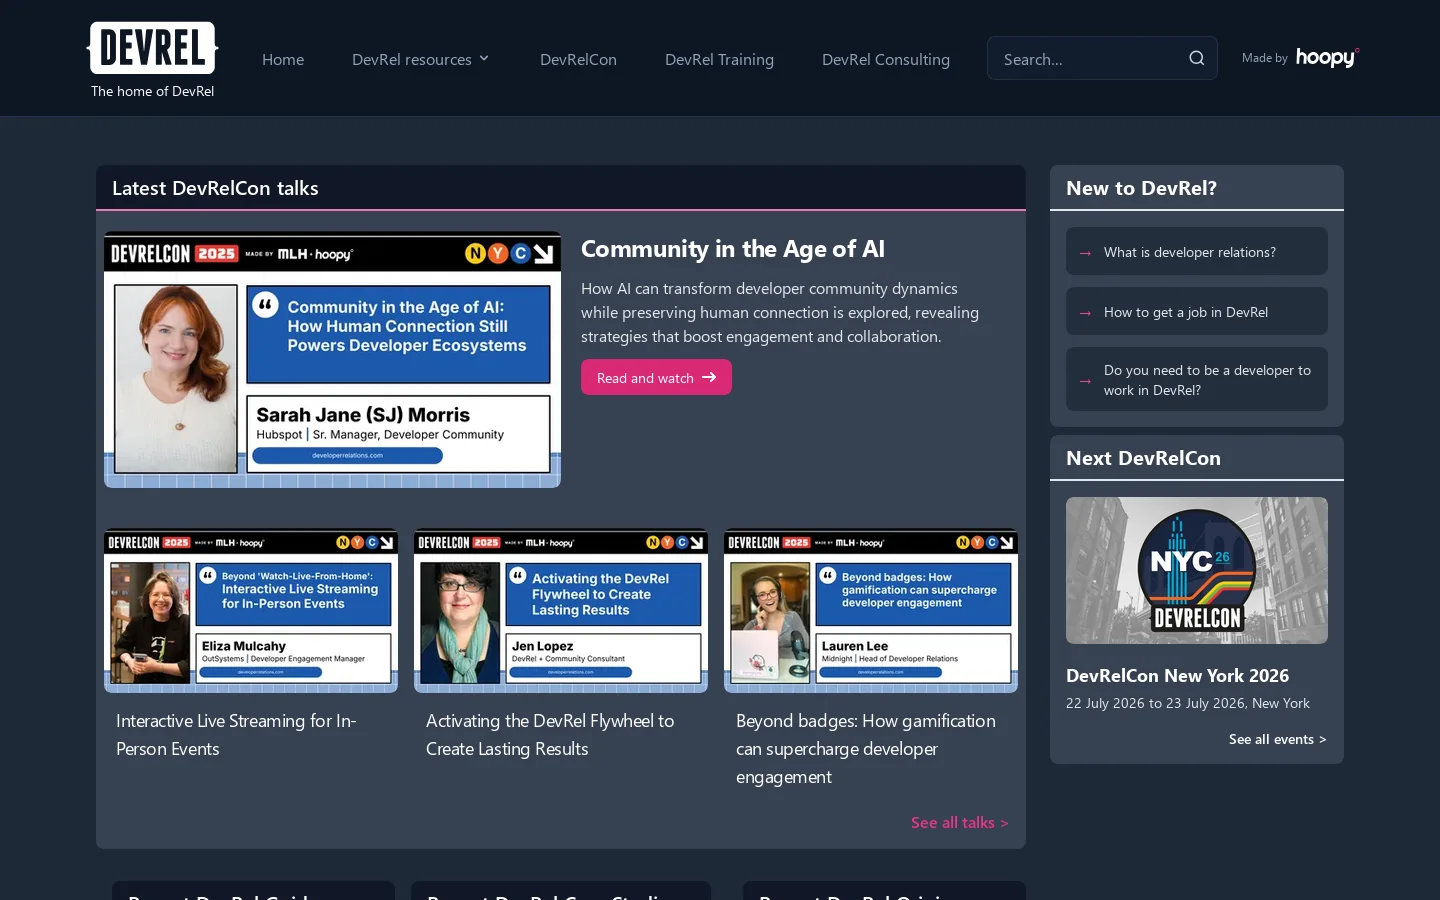
Task: Open DevRelCon New York 2026 title
Action: pyautogui.click(x=1177, y=675)
